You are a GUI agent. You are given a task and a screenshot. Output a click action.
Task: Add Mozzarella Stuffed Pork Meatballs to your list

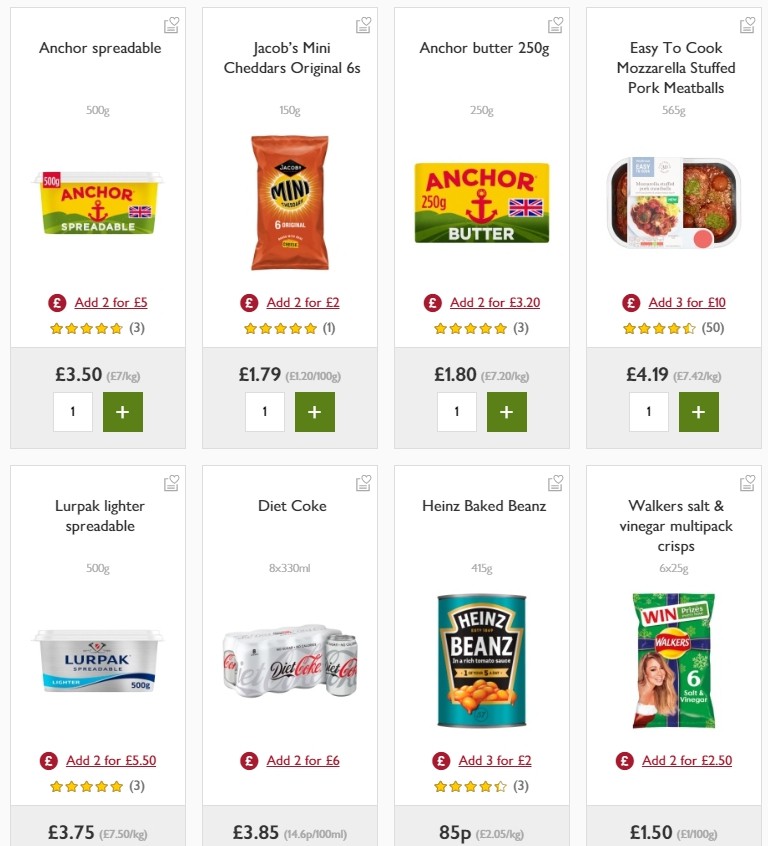[x=747, y=25]
